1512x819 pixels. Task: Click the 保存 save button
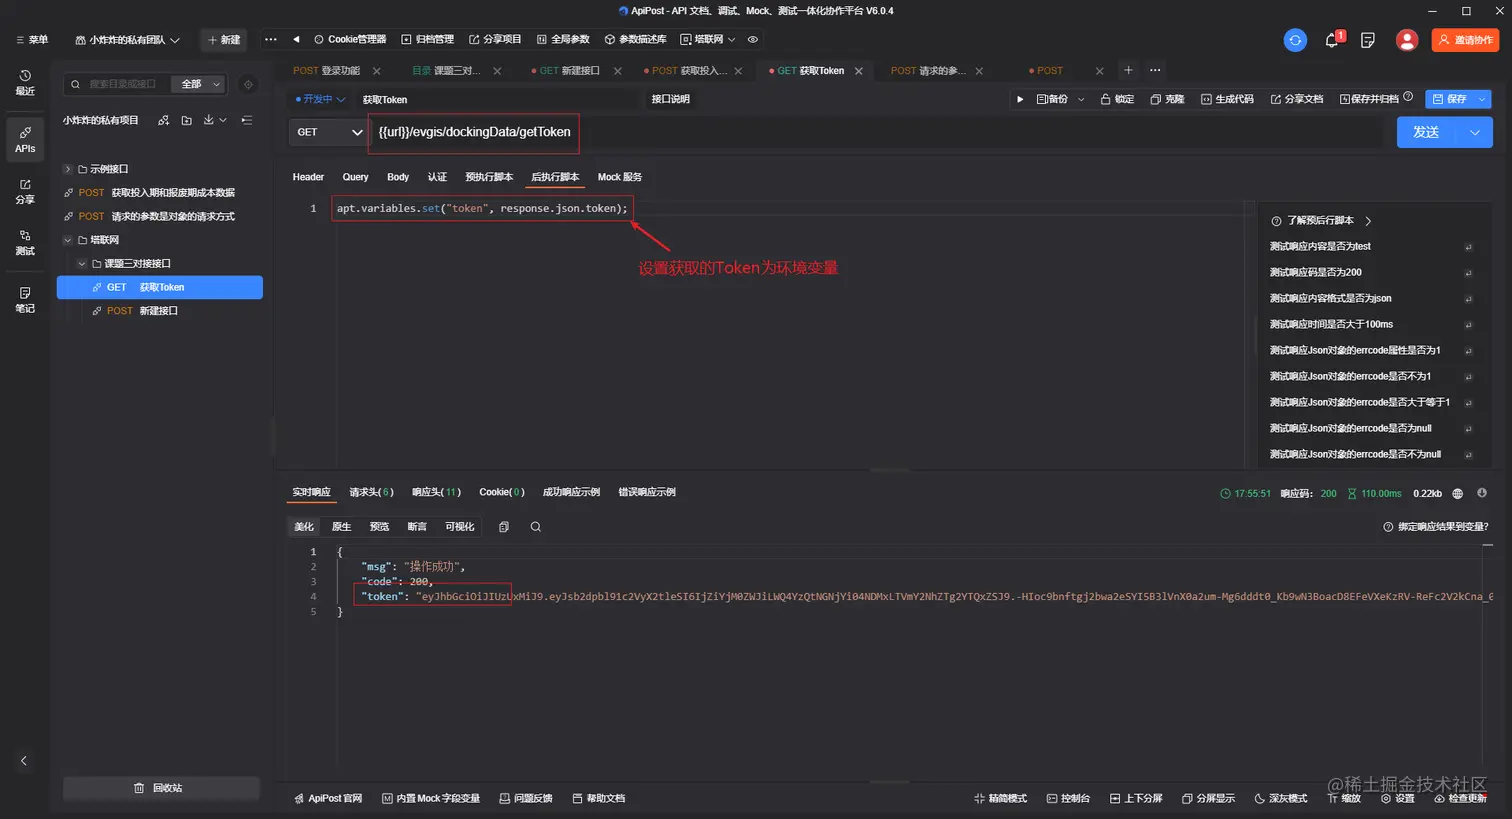[x=1449, y=99]
